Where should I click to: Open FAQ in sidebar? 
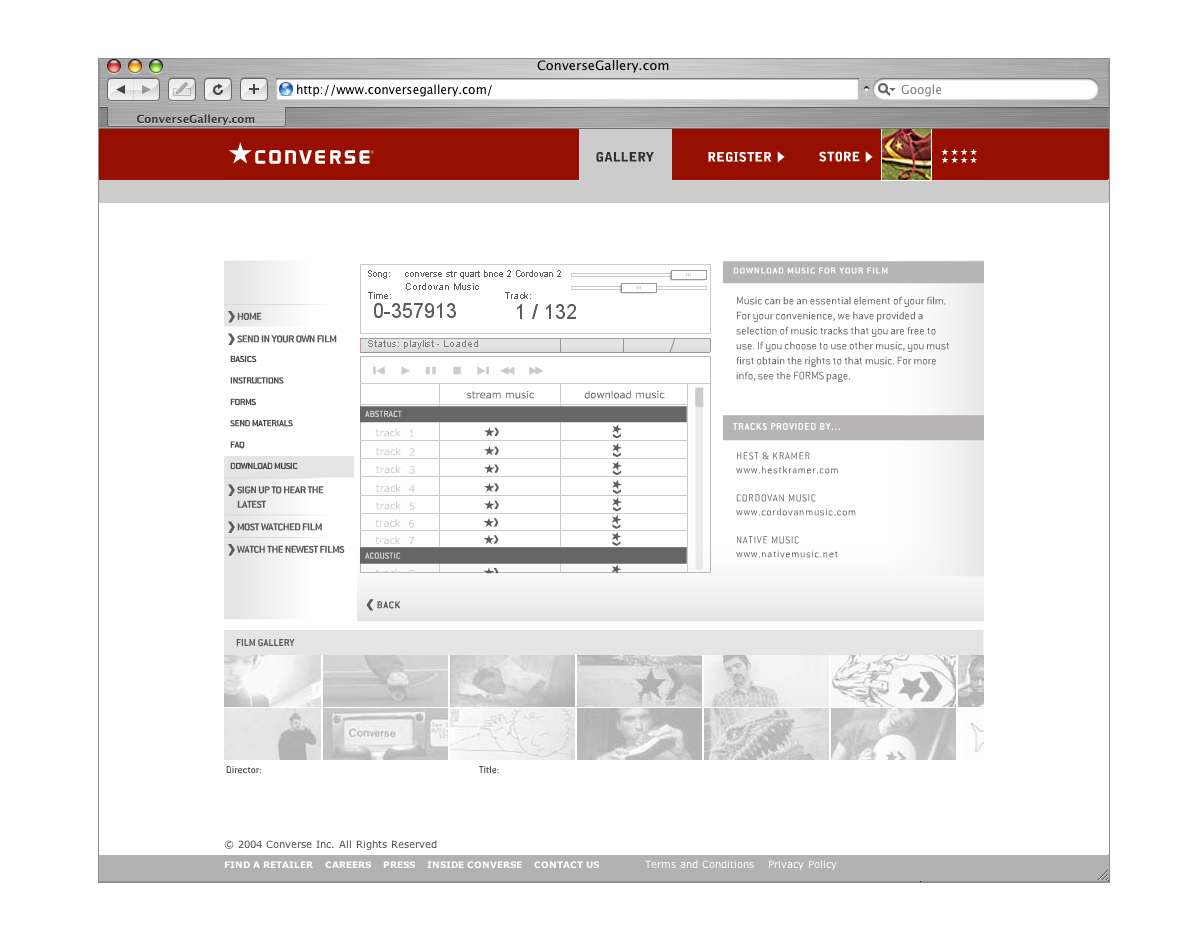coord(237,444)
